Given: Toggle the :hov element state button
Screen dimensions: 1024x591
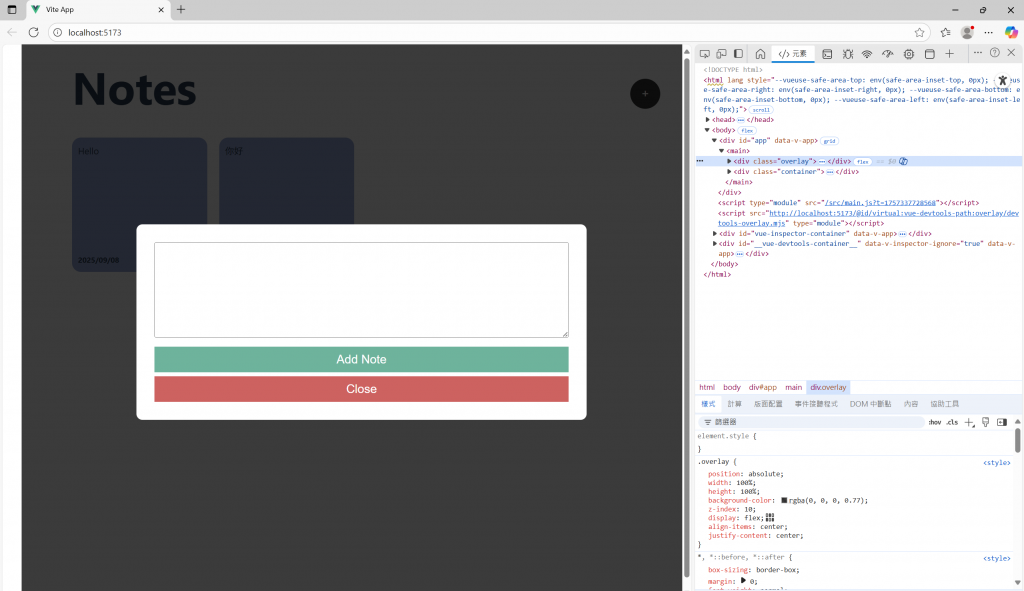Looking at the screenshot, I should (x=935, y=423).
